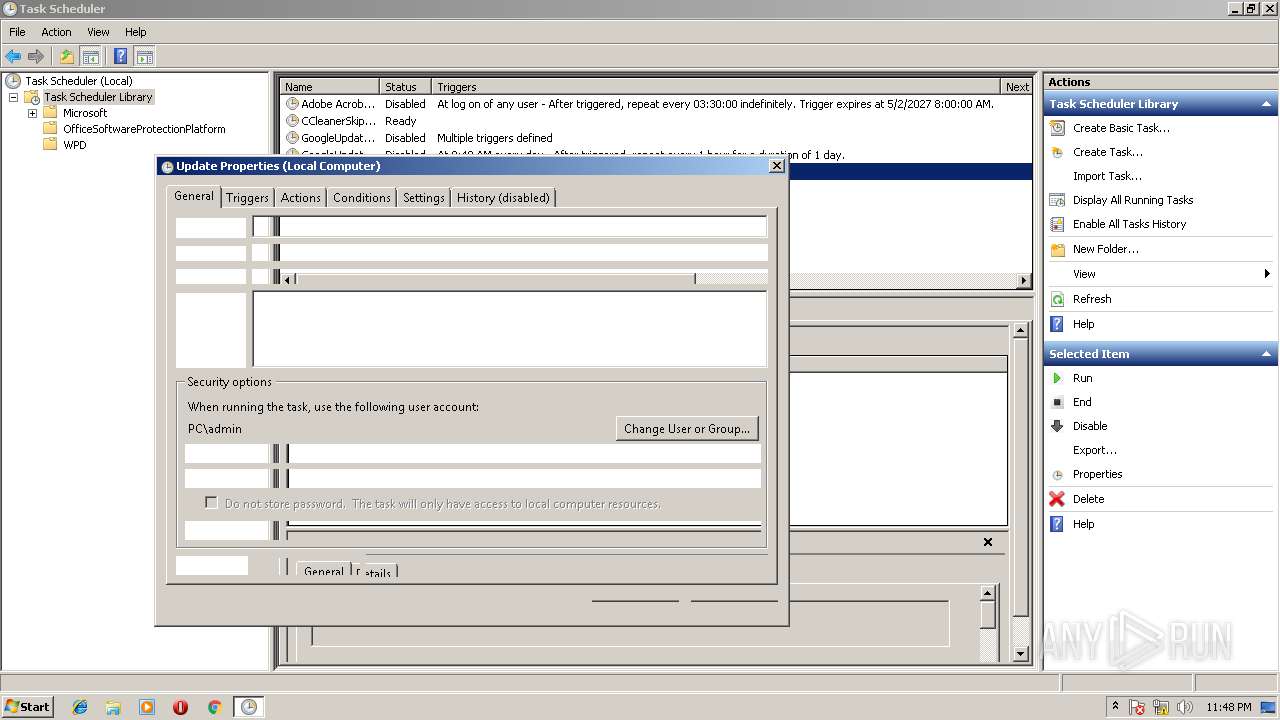Click the Create Task icon
This screenshot has width=1280, height=720.
tap(1057, 152)
